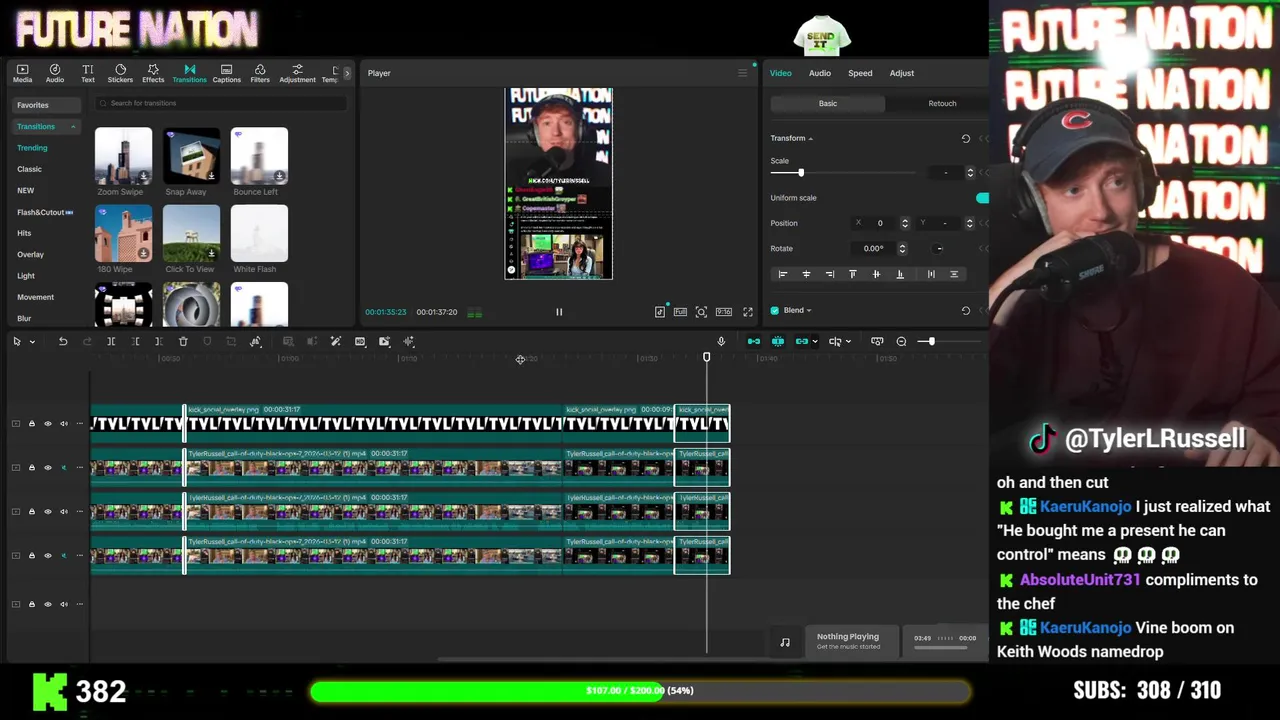The height and width of the screenshot is (720, 1280).
Task: Toggle the main track magnet
Action: click(754, 342)
